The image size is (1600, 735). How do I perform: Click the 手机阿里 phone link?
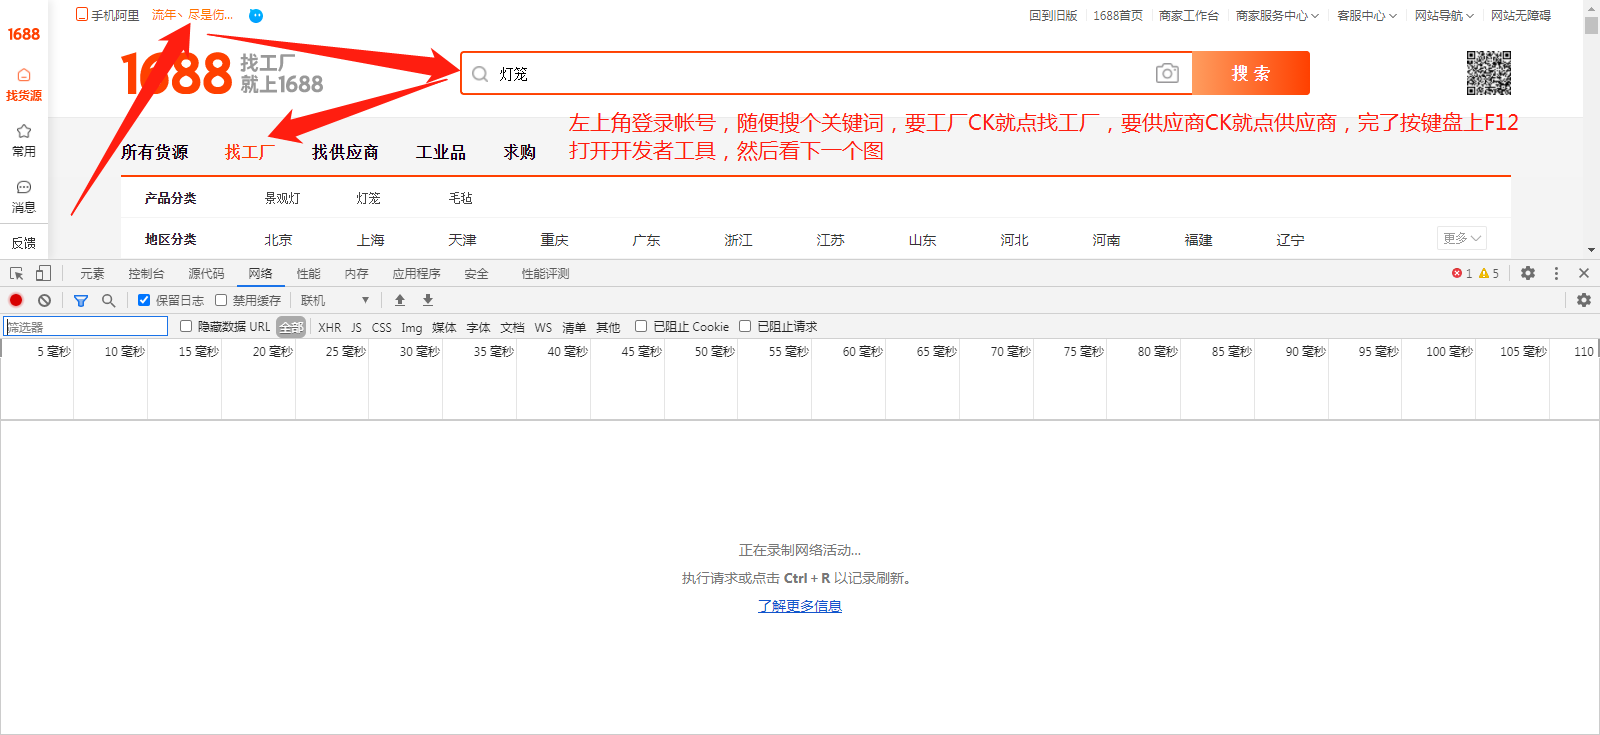pyautogui.click(x=108, y=15)
